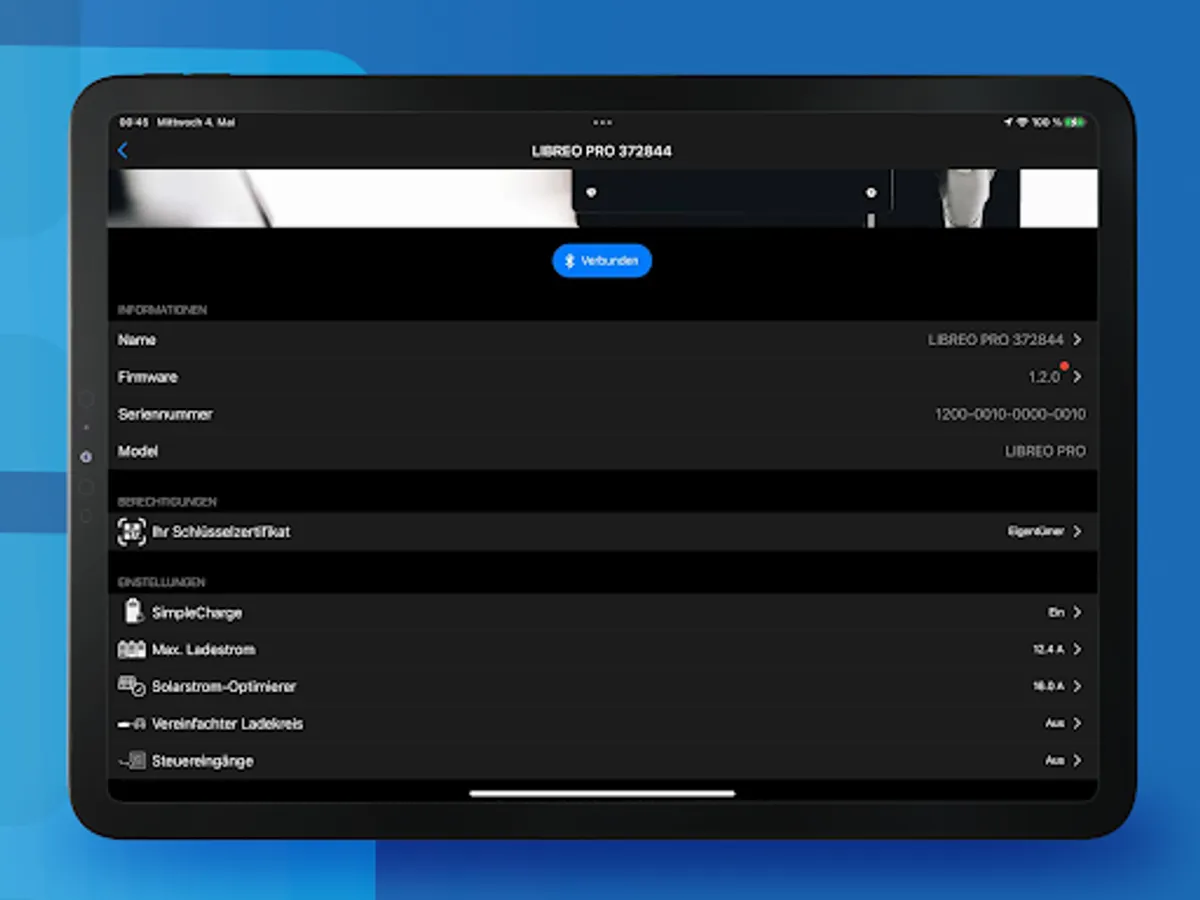Screen dimensions: 1200x900
Task: Click the key certificate QR icon
Action: click(132, 532)
